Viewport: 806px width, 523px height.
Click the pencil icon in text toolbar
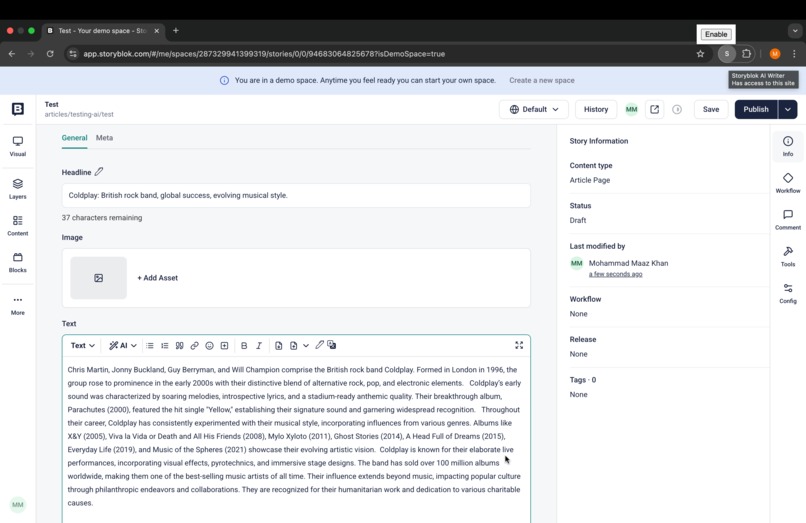pos(319,345)
